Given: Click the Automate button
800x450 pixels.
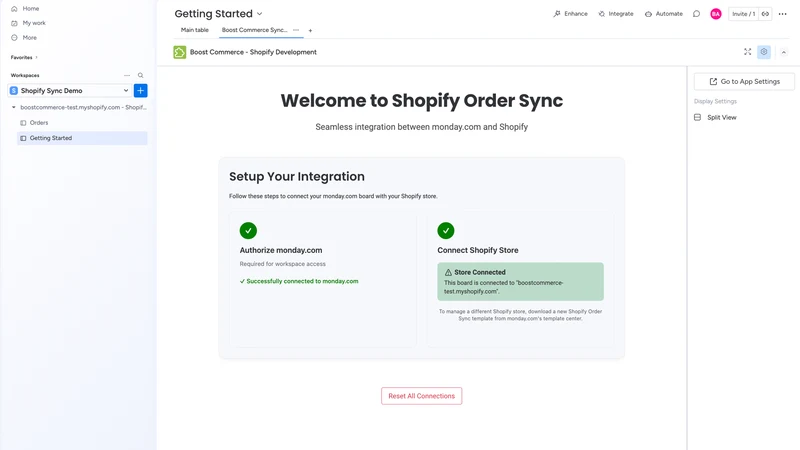Looking at the screenshot, I should 663,14.
